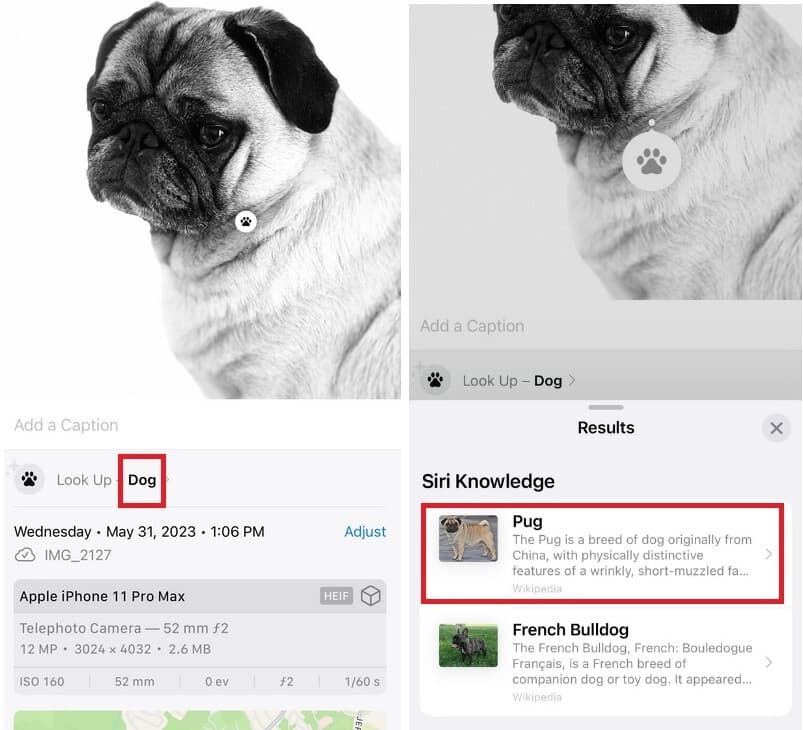This screenshot has height=730, width=803.
Task: Tap the highlighted Dog label
Action: 142,480
